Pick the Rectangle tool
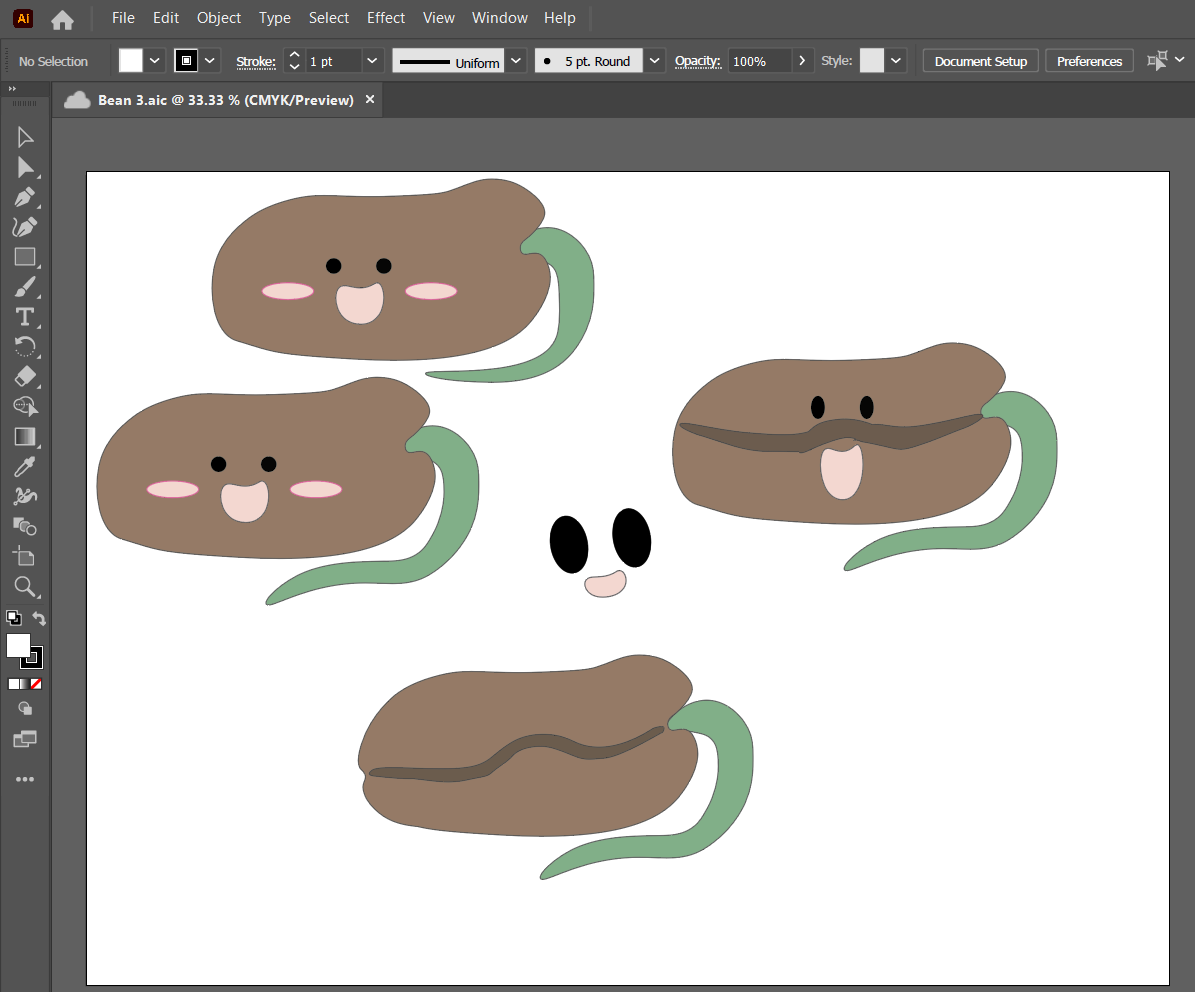This screenshot has height=992, width=1195. click(25, 257)
